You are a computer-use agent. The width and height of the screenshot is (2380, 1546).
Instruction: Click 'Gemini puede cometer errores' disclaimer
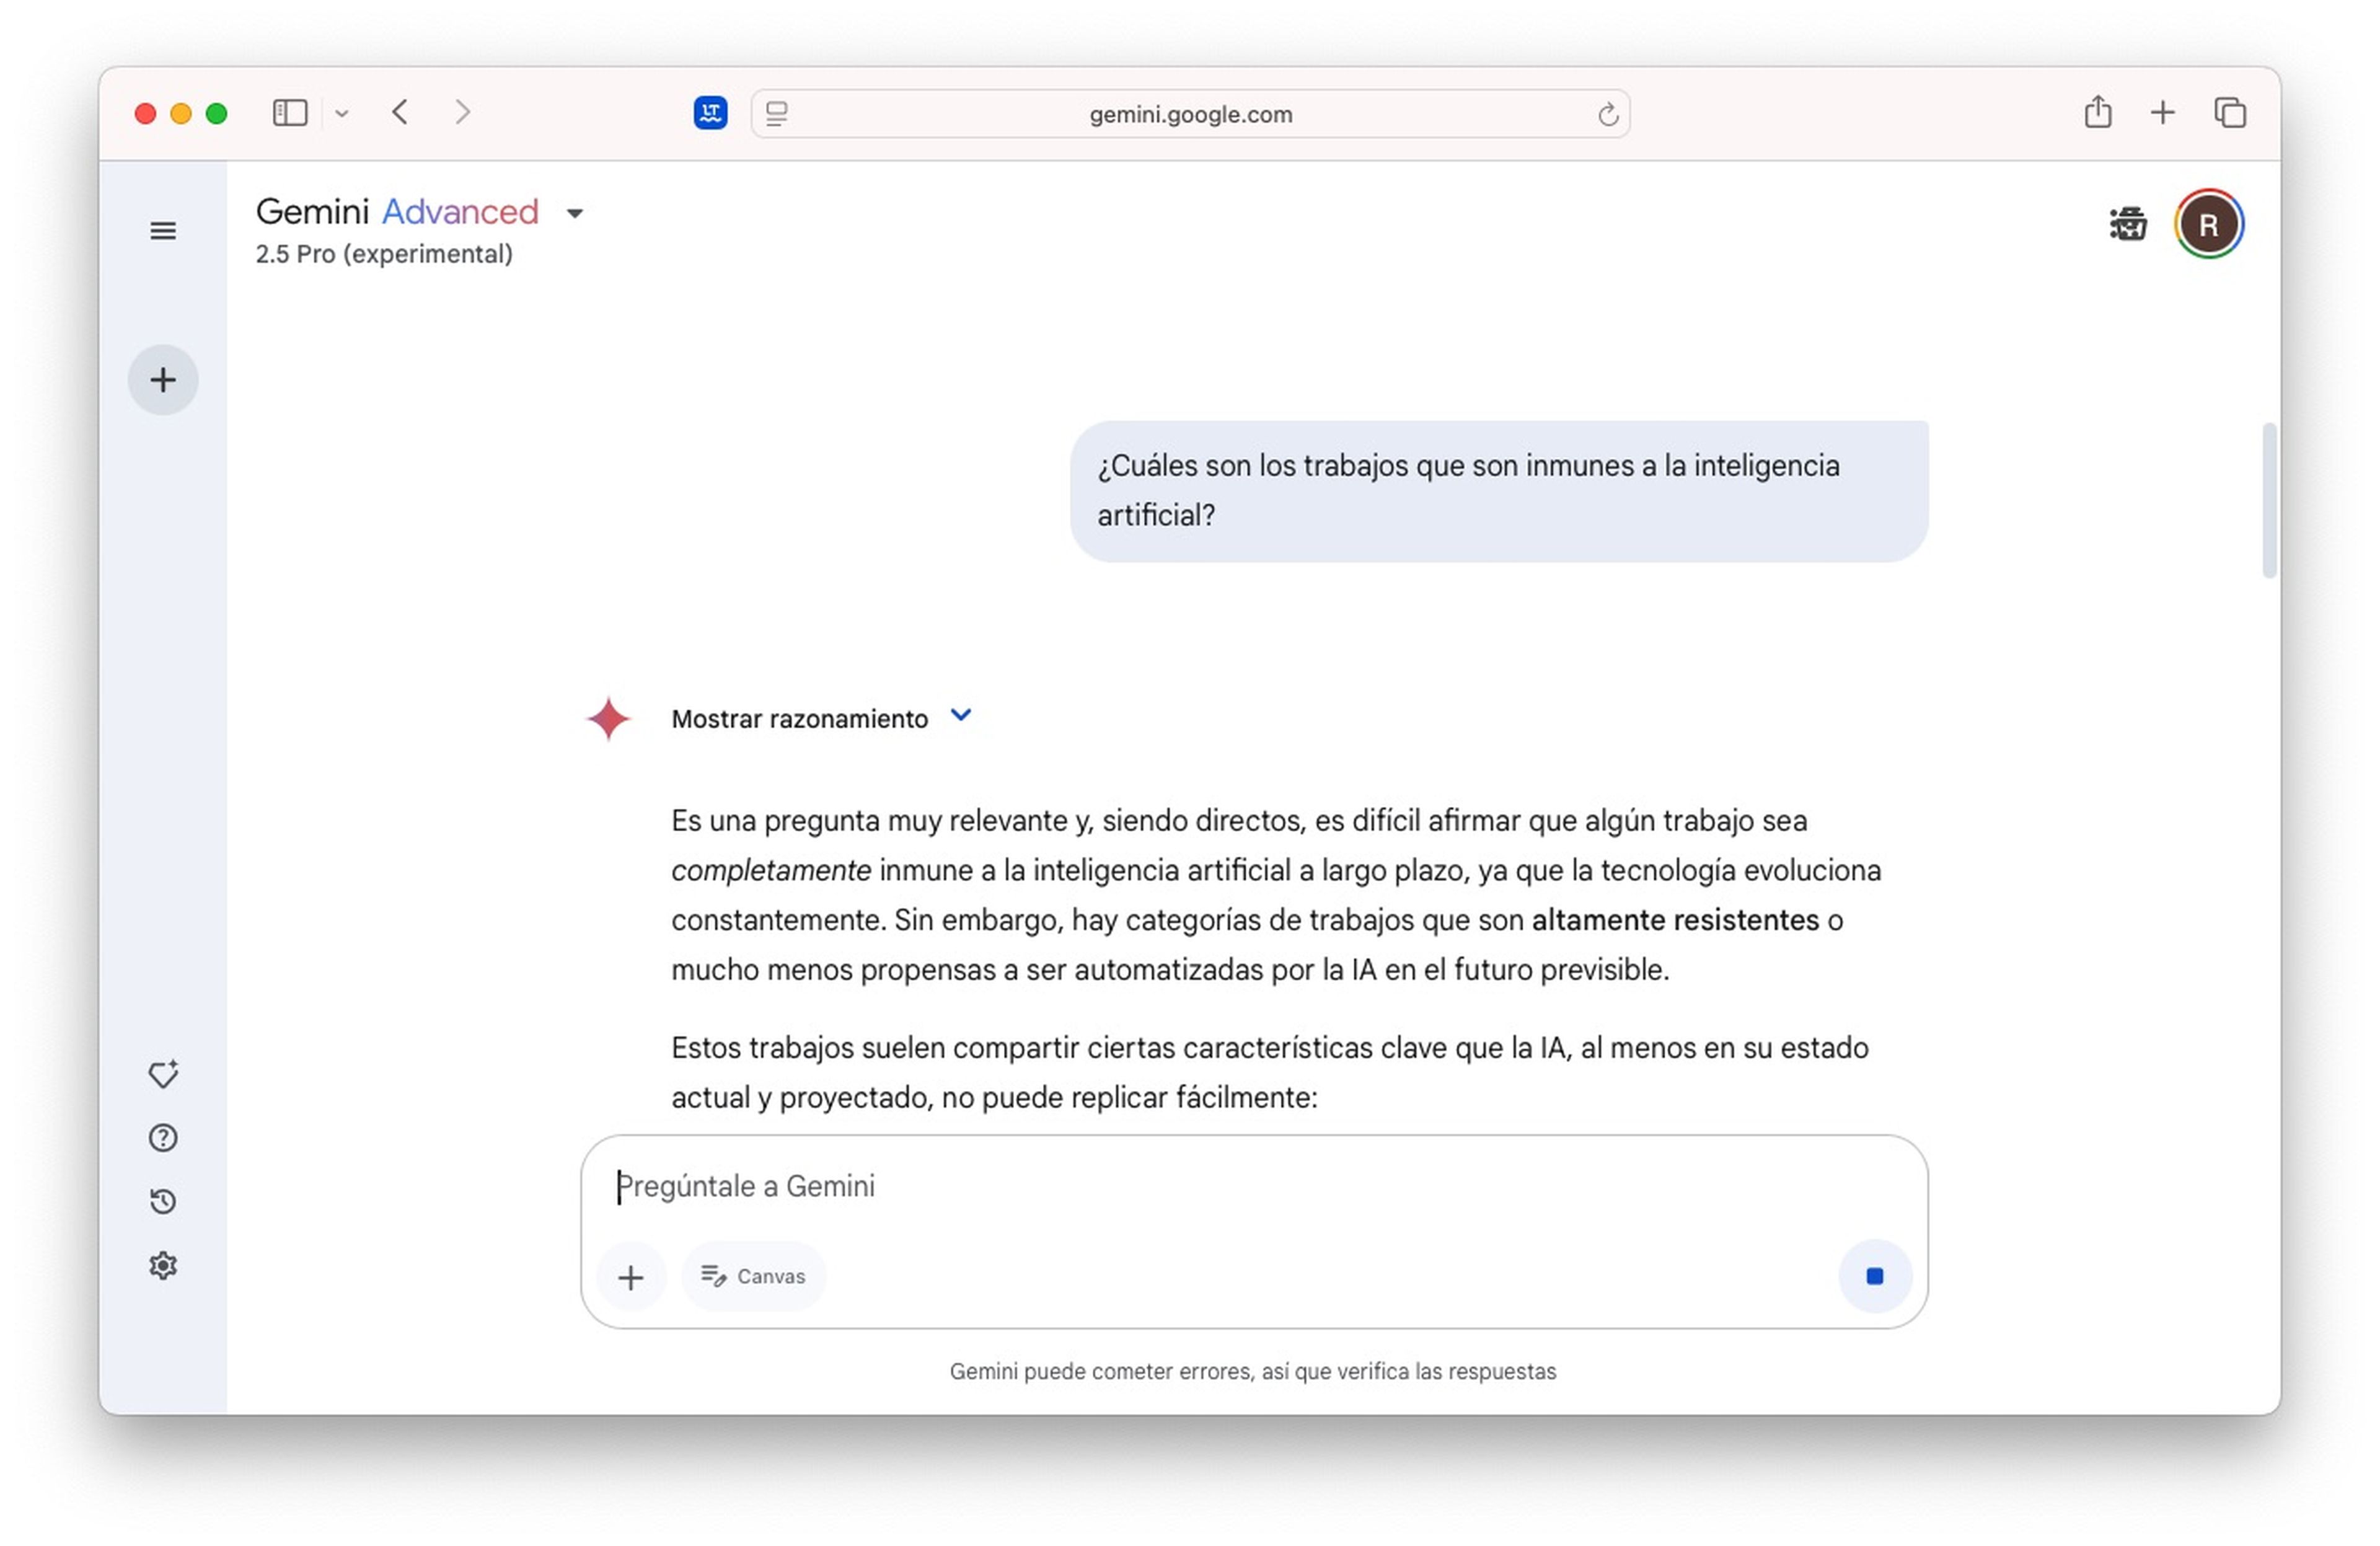coord(1253,1371)
